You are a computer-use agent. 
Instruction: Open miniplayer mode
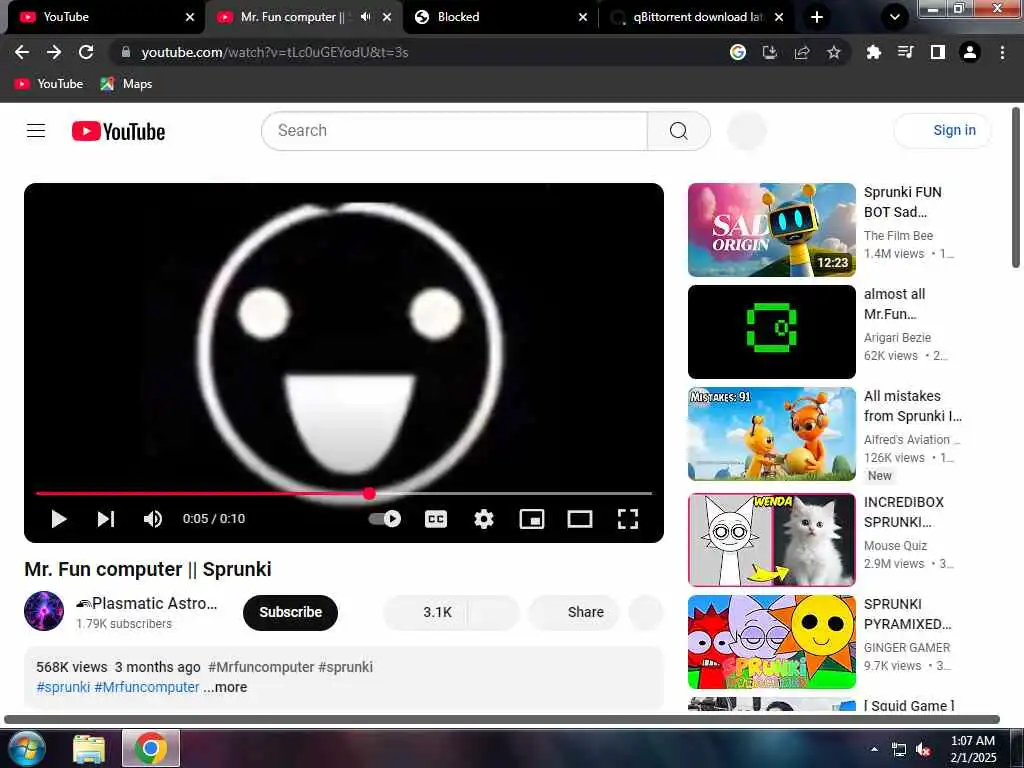point(532,519)
